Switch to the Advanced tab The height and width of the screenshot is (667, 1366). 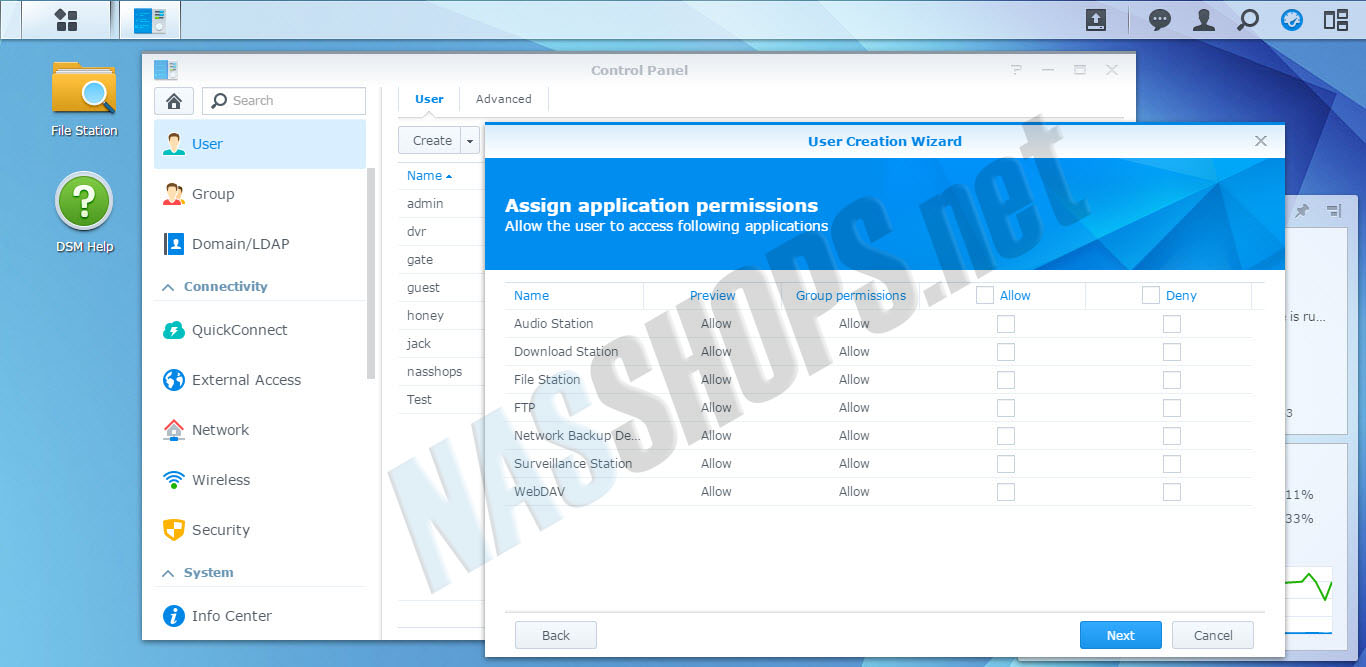(504, 99)
